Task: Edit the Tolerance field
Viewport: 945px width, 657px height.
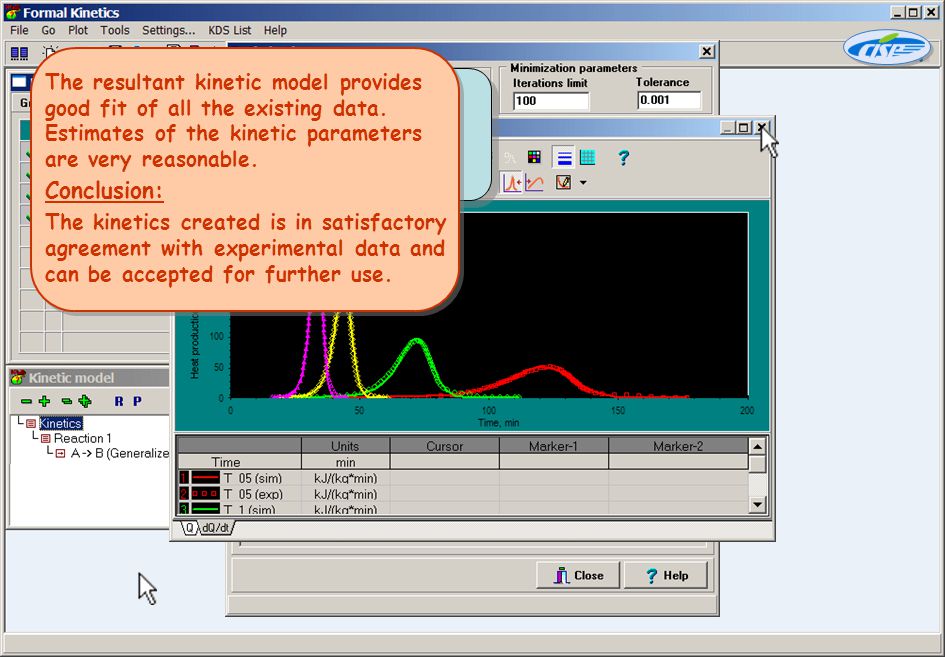Action: pyautogui.click(x=669, y=100)
